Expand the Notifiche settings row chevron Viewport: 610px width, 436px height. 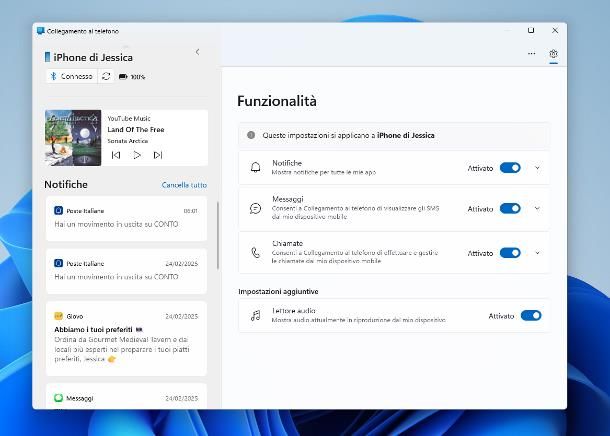(x=537, y=168)
